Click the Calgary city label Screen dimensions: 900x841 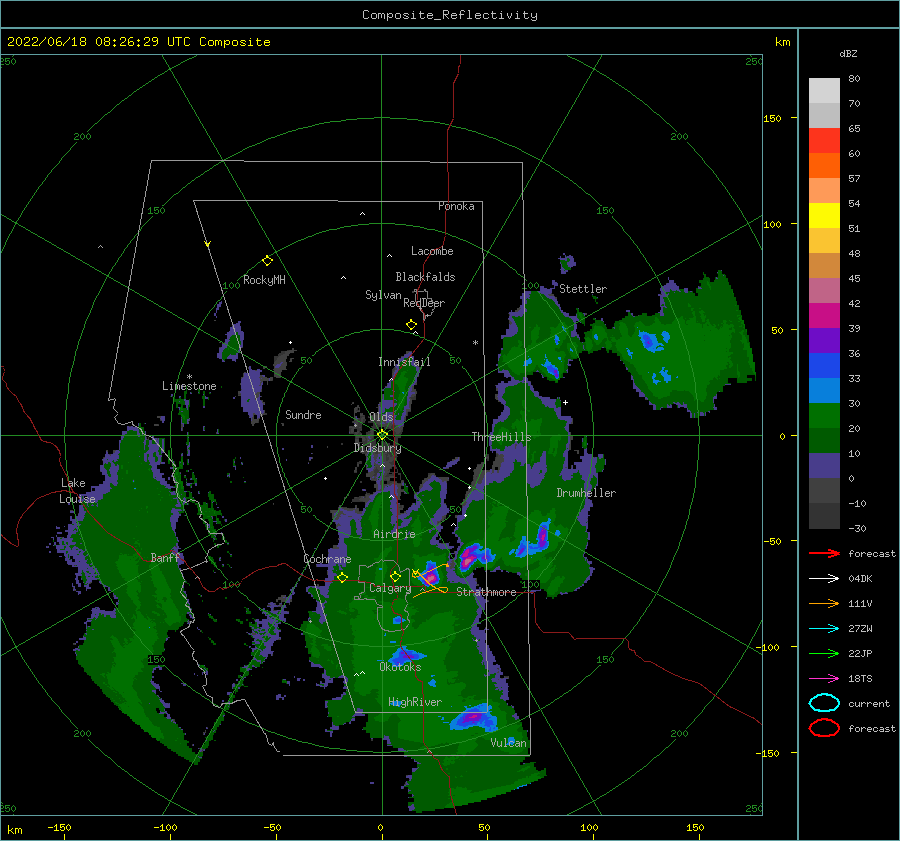390,588
